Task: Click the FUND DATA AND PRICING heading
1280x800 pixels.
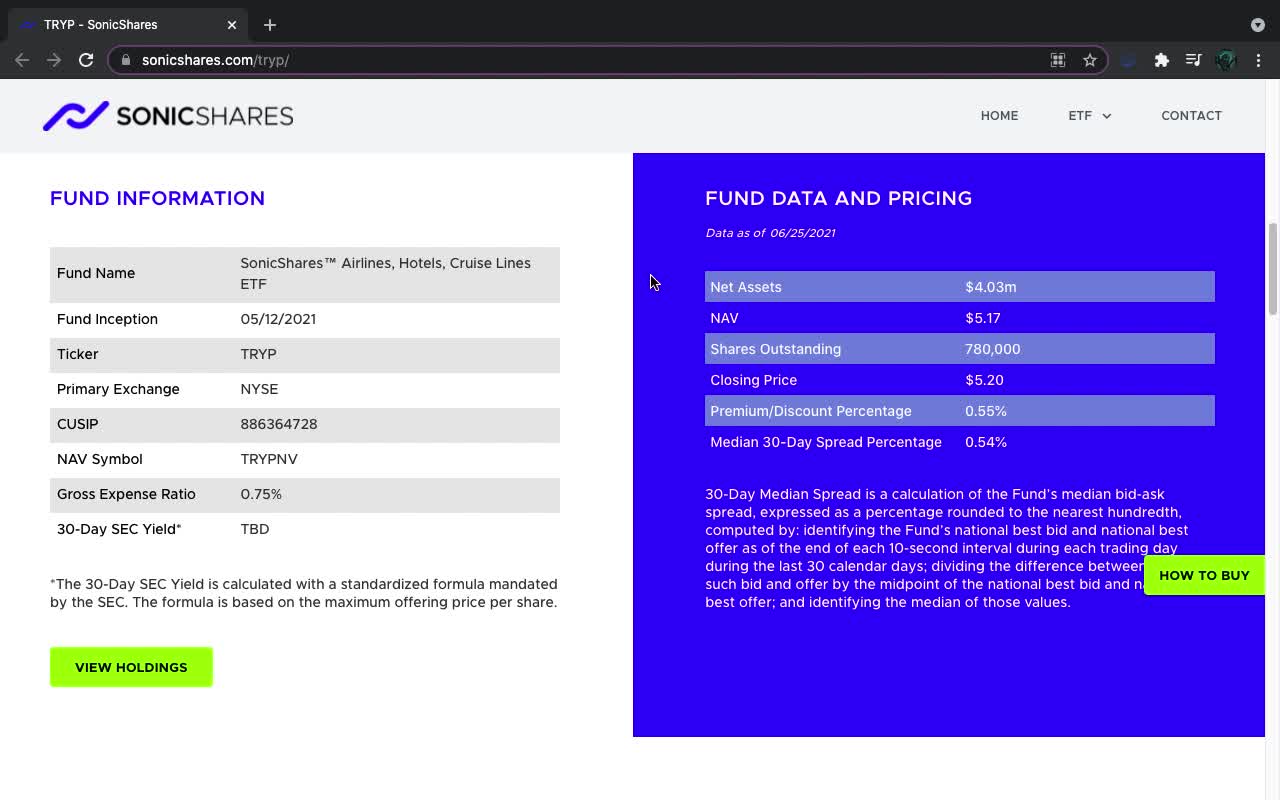Action: pos(838,198)
